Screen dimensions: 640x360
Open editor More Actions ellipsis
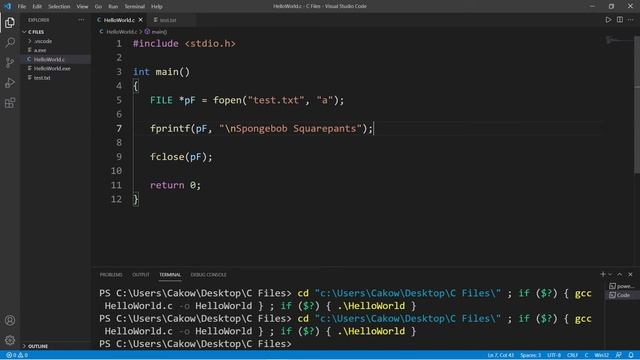tap(631, 20)
